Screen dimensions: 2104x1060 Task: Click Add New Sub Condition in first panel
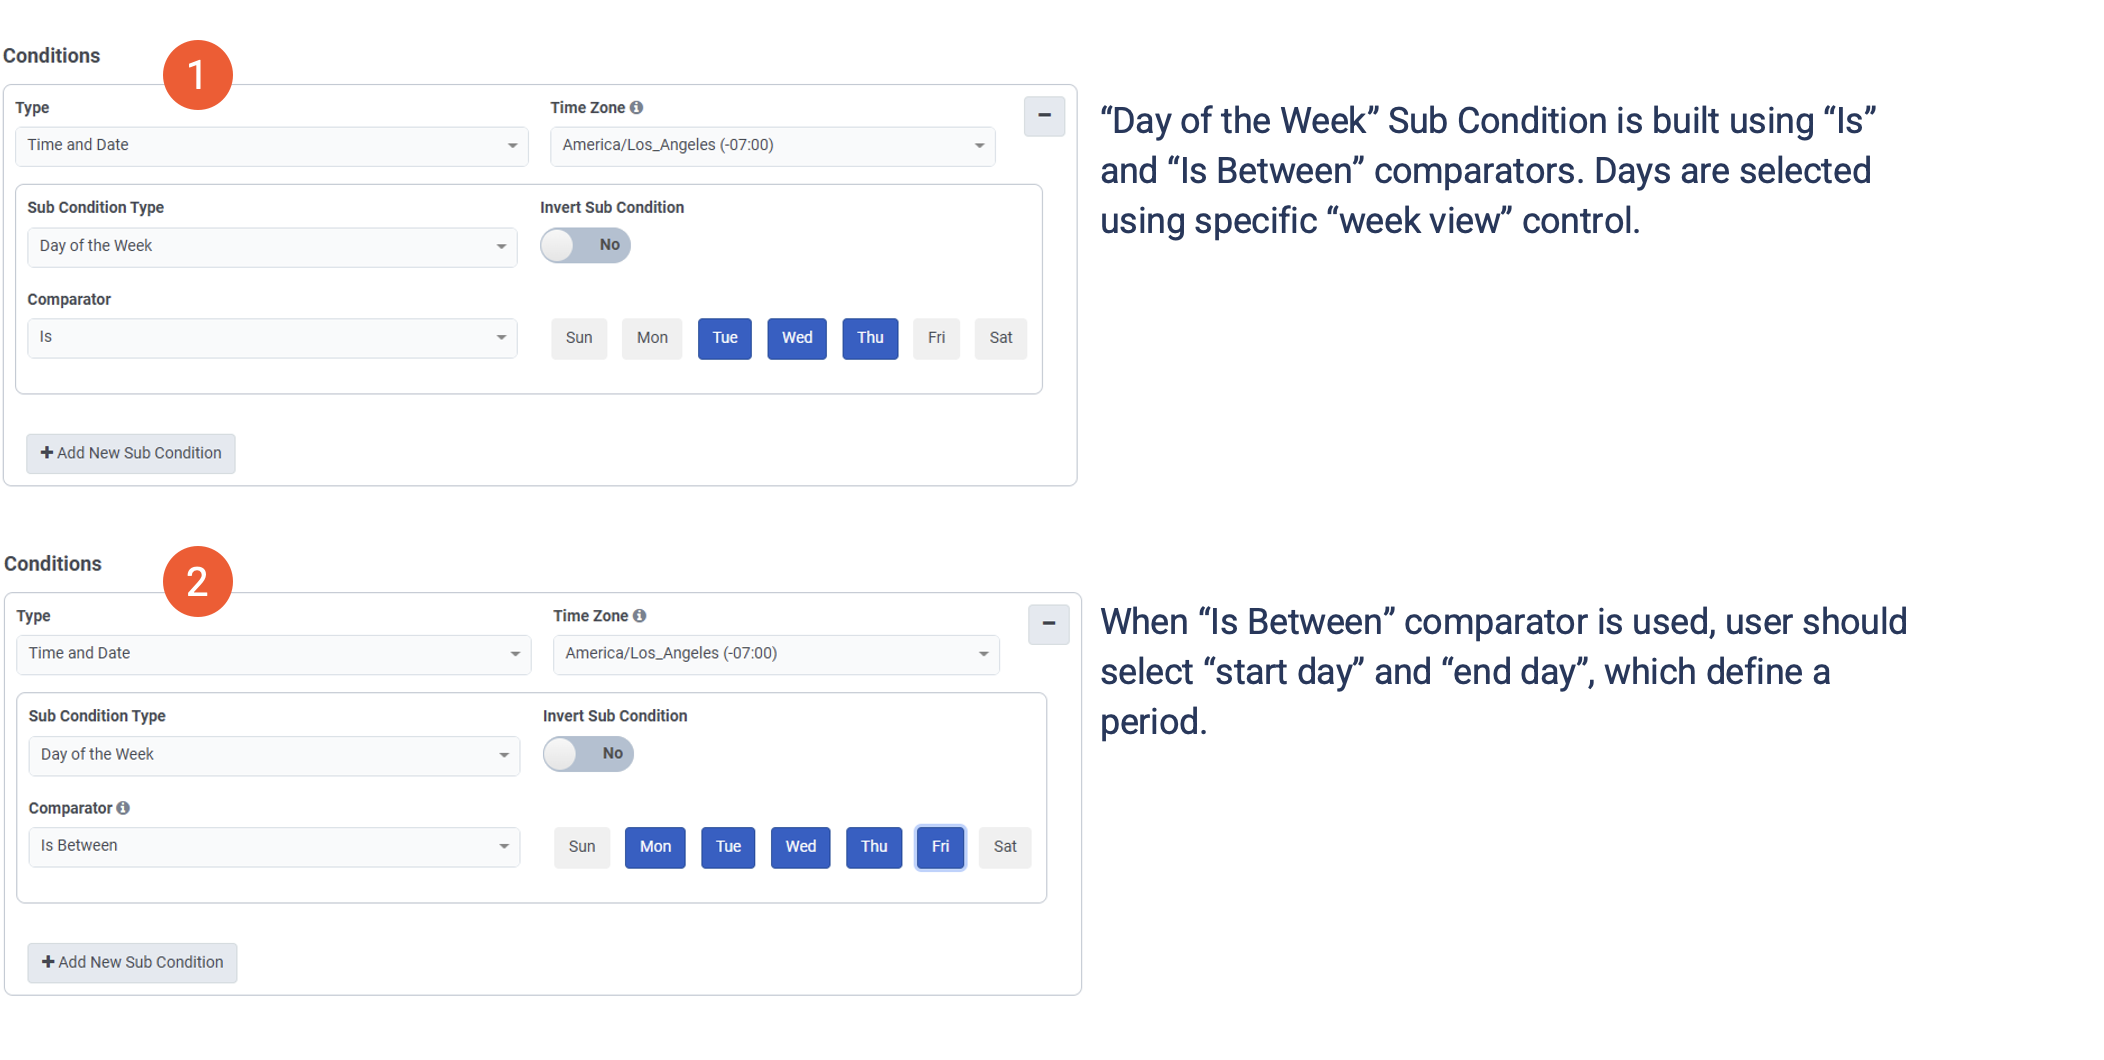(x=131, y=453)
